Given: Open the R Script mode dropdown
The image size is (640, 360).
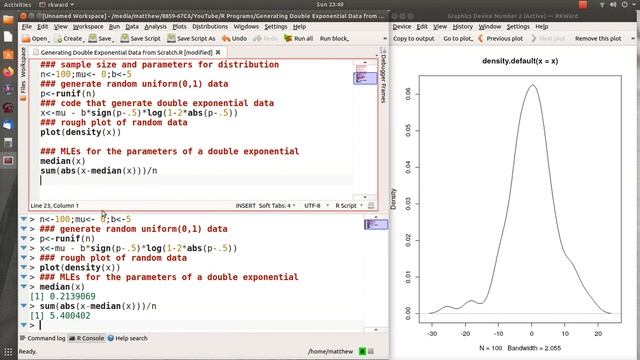Looking at the screenshot, I should [349, 206].
